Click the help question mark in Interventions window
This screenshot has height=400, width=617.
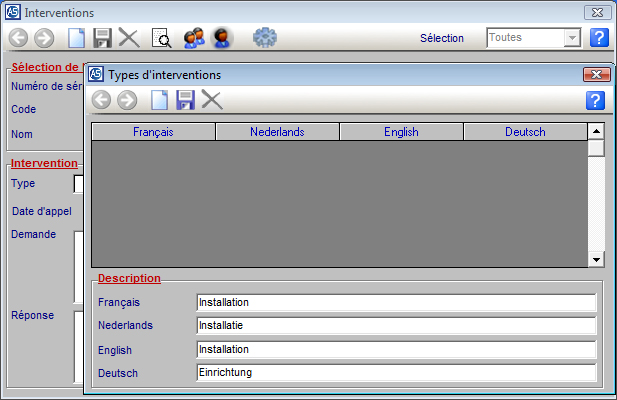tap(598, 38)
